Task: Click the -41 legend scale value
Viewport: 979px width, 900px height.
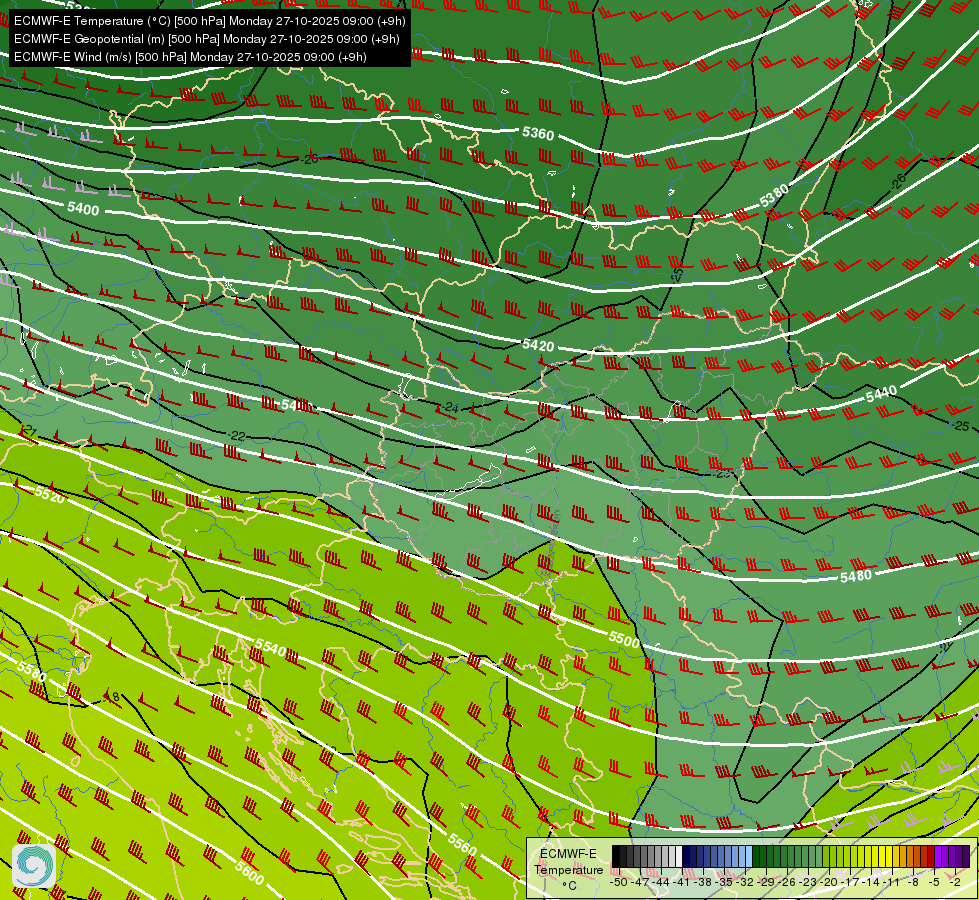Action: coord(681,882)
